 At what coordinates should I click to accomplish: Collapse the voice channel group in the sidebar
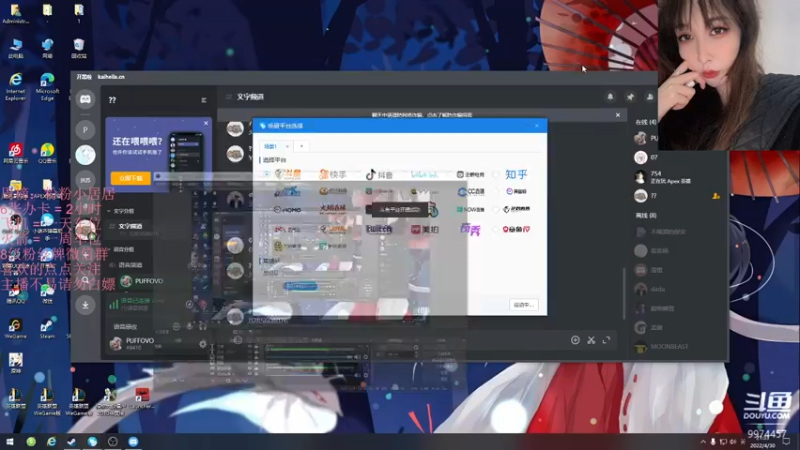click(x=121, y=249)
